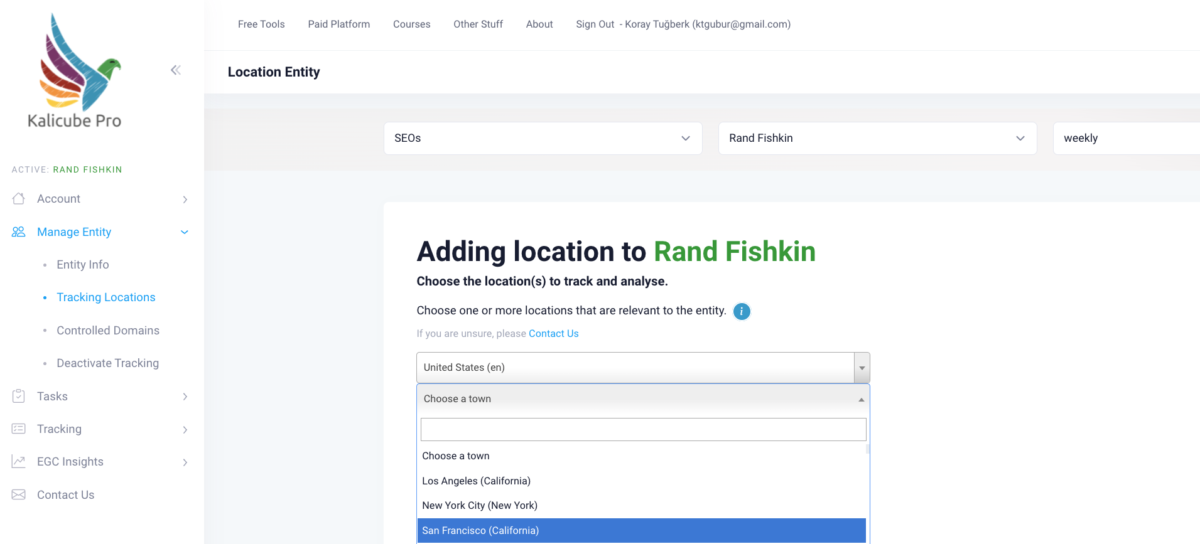
Task: Open the SEOs dropdown
Action: [x=543, y=138]
